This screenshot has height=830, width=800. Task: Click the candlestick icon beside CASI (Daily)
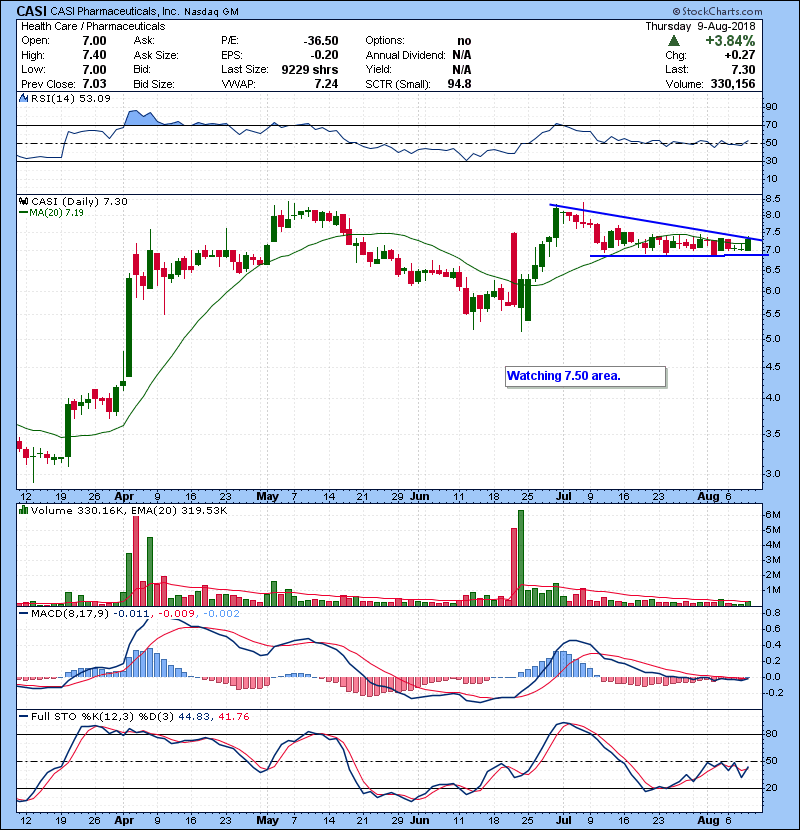[x=23, y=202]
